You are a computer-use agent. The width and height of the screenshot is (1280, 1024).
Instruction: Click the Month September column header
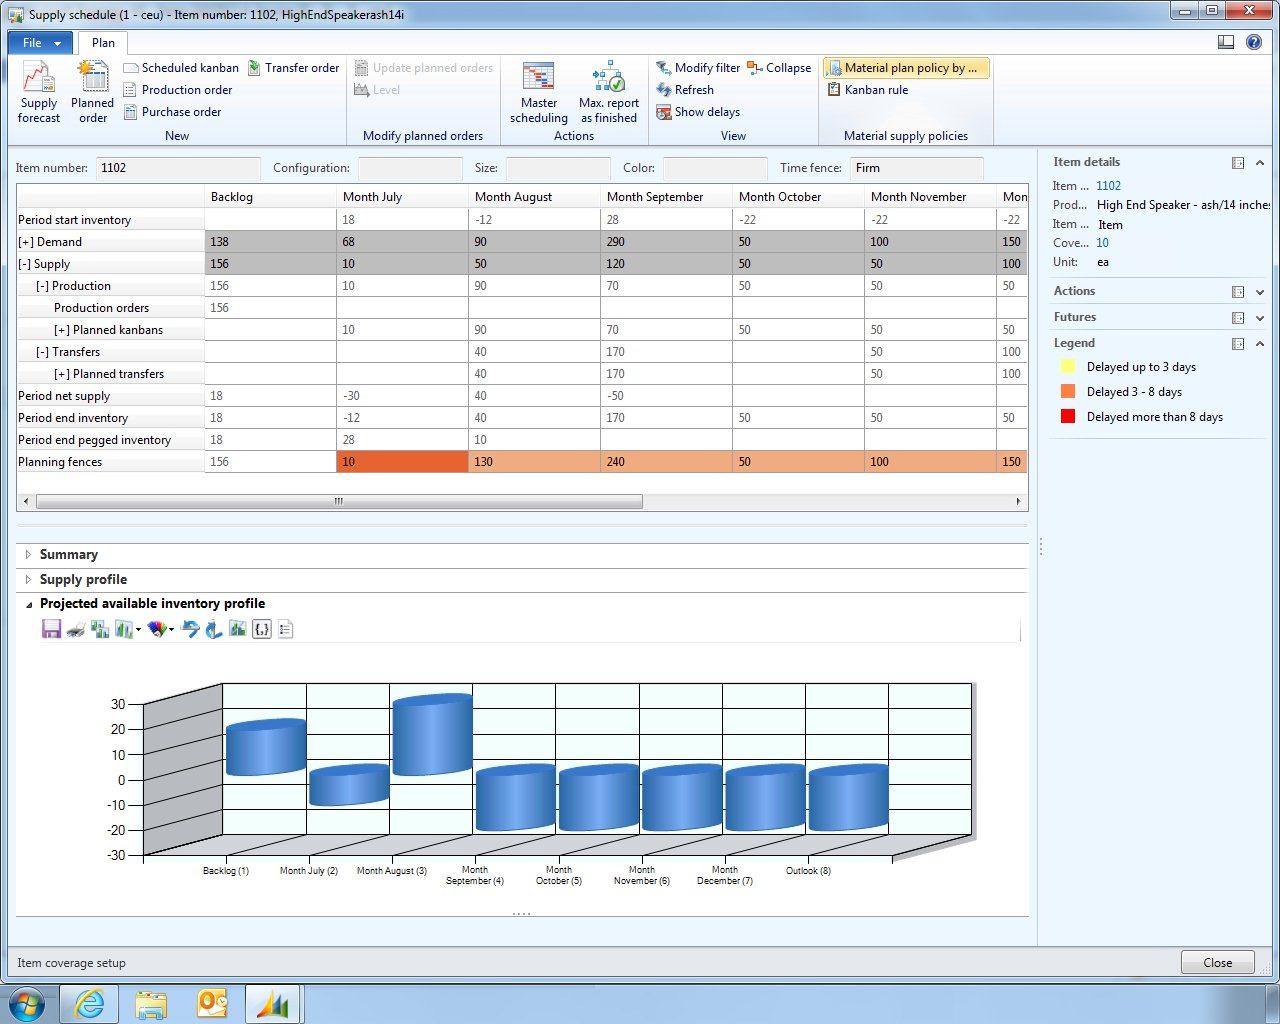(x=666, y=197)
